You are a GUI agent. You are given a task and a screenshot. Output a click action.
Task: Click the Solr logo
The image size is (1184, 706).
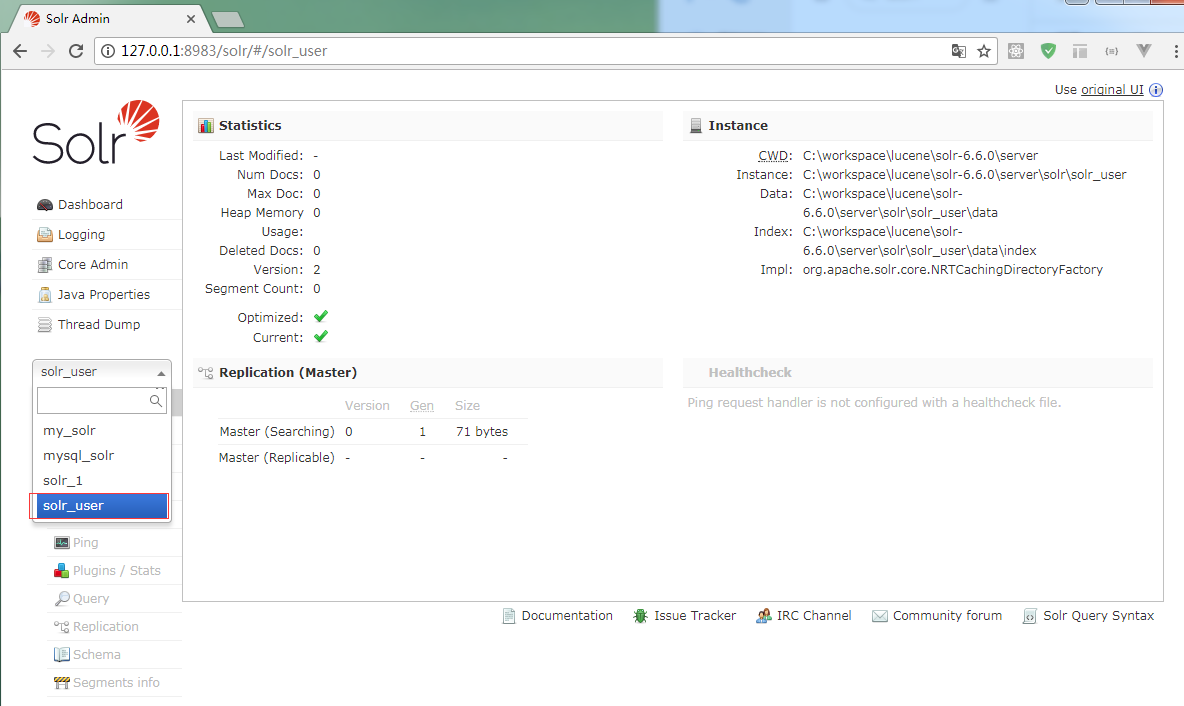(x=96, y=133)
